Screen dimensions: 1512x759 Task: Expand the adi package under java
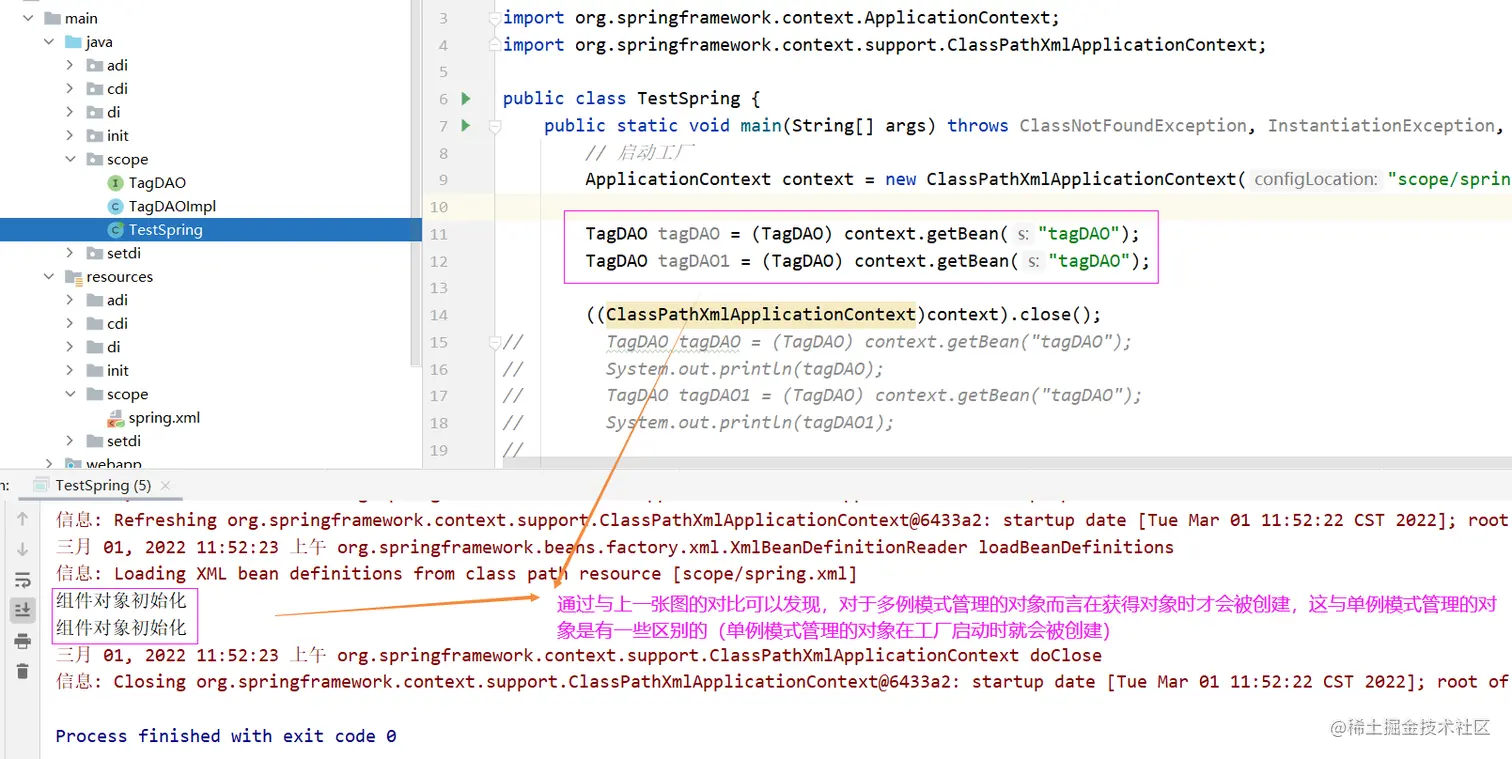pos(70,65)
